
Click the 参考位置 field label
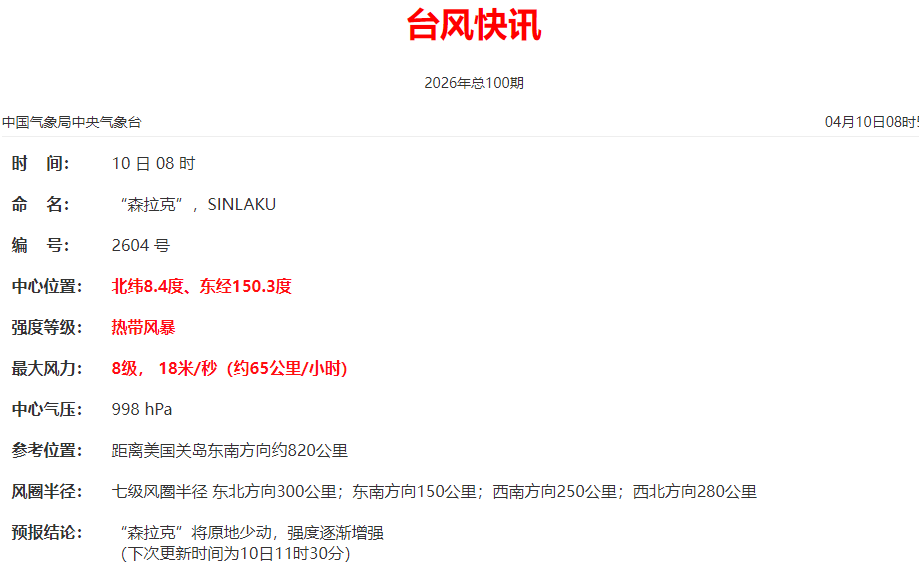(x=45, y=450)
